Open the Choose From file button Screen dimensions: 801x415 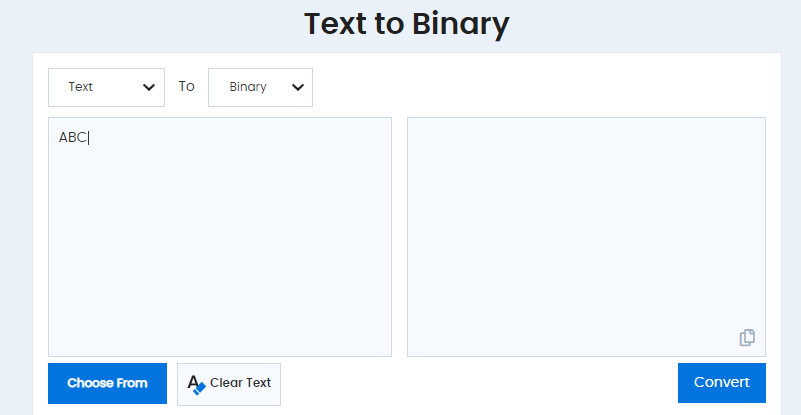pyautogui.click(x=107, y=383)
